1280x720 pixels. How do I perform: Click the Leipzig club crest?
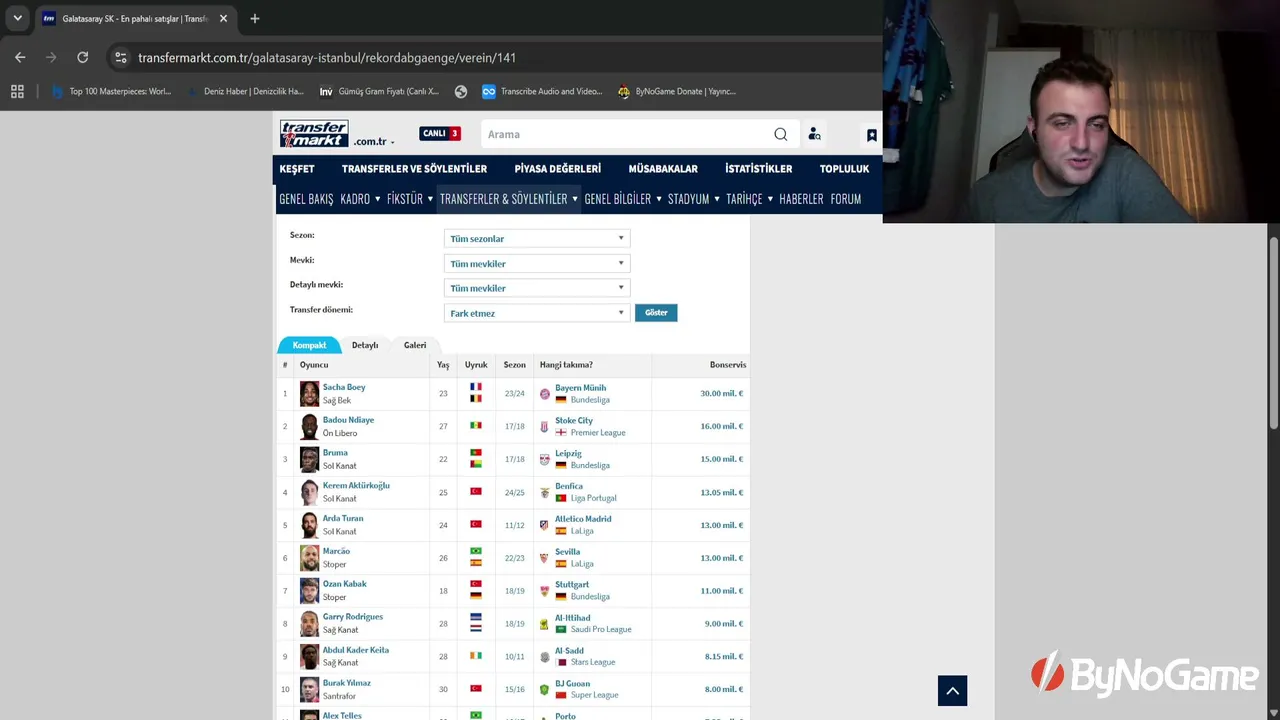coord(545,460)
